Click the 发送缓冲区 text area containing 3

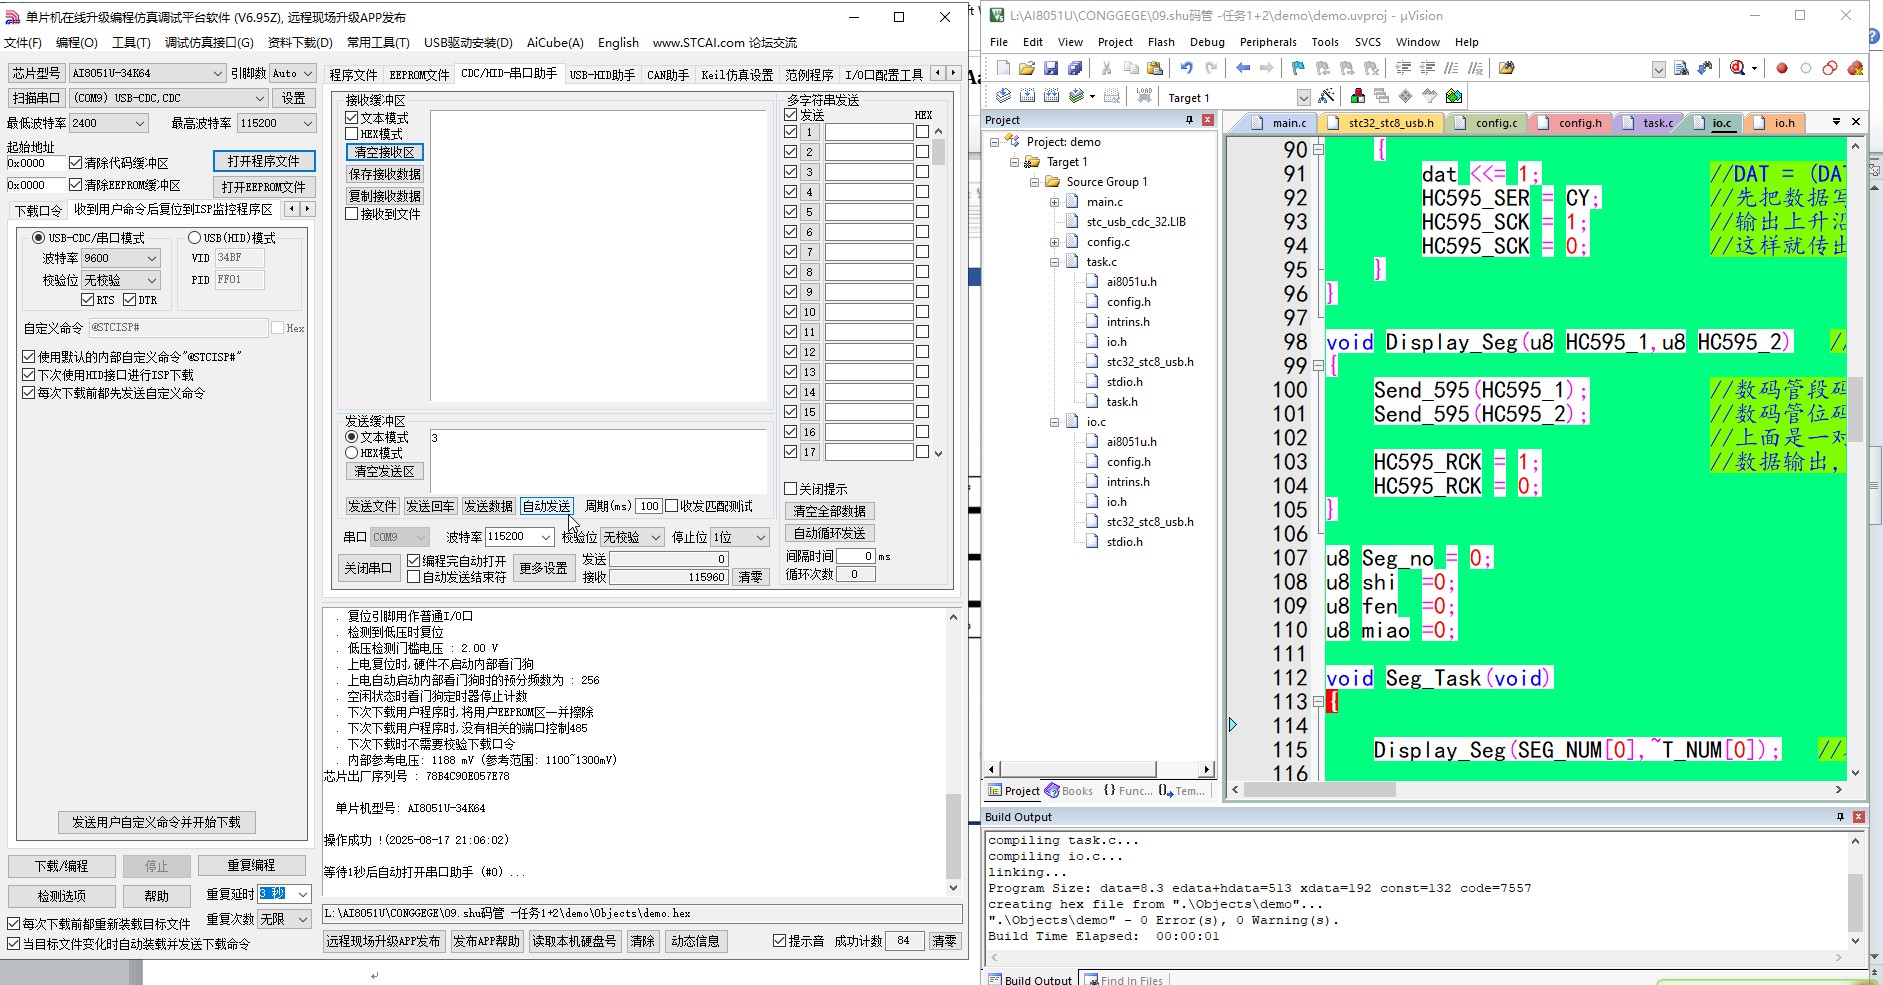click(598, 459)
